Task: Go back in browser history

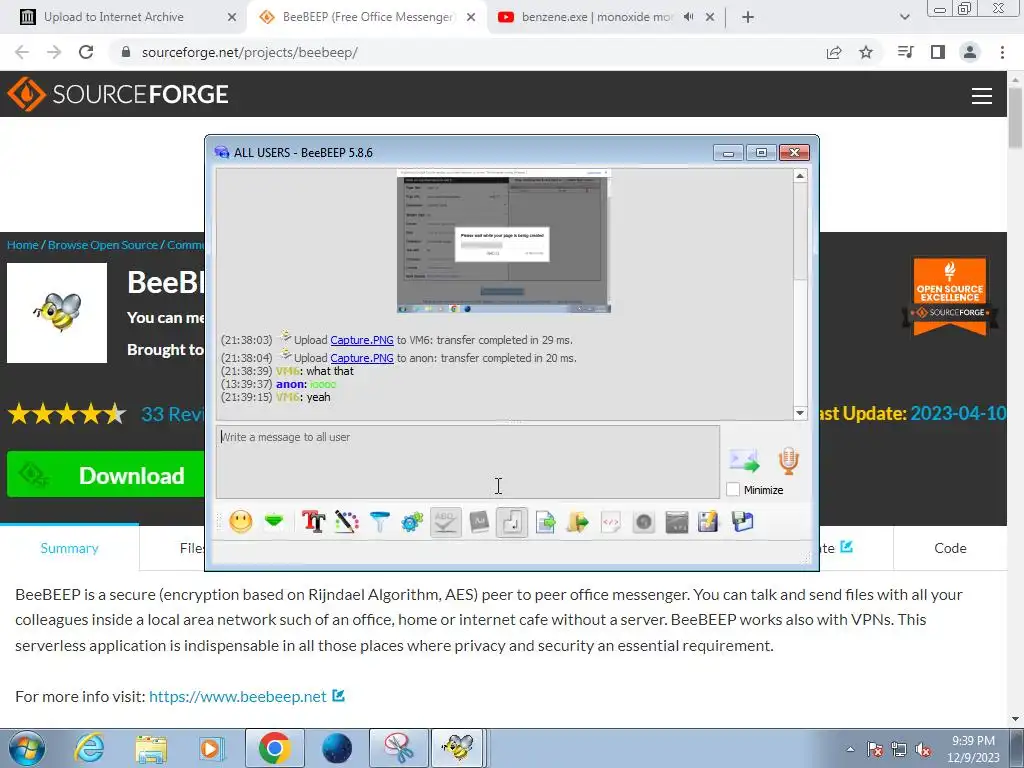Action: (22, 52)
